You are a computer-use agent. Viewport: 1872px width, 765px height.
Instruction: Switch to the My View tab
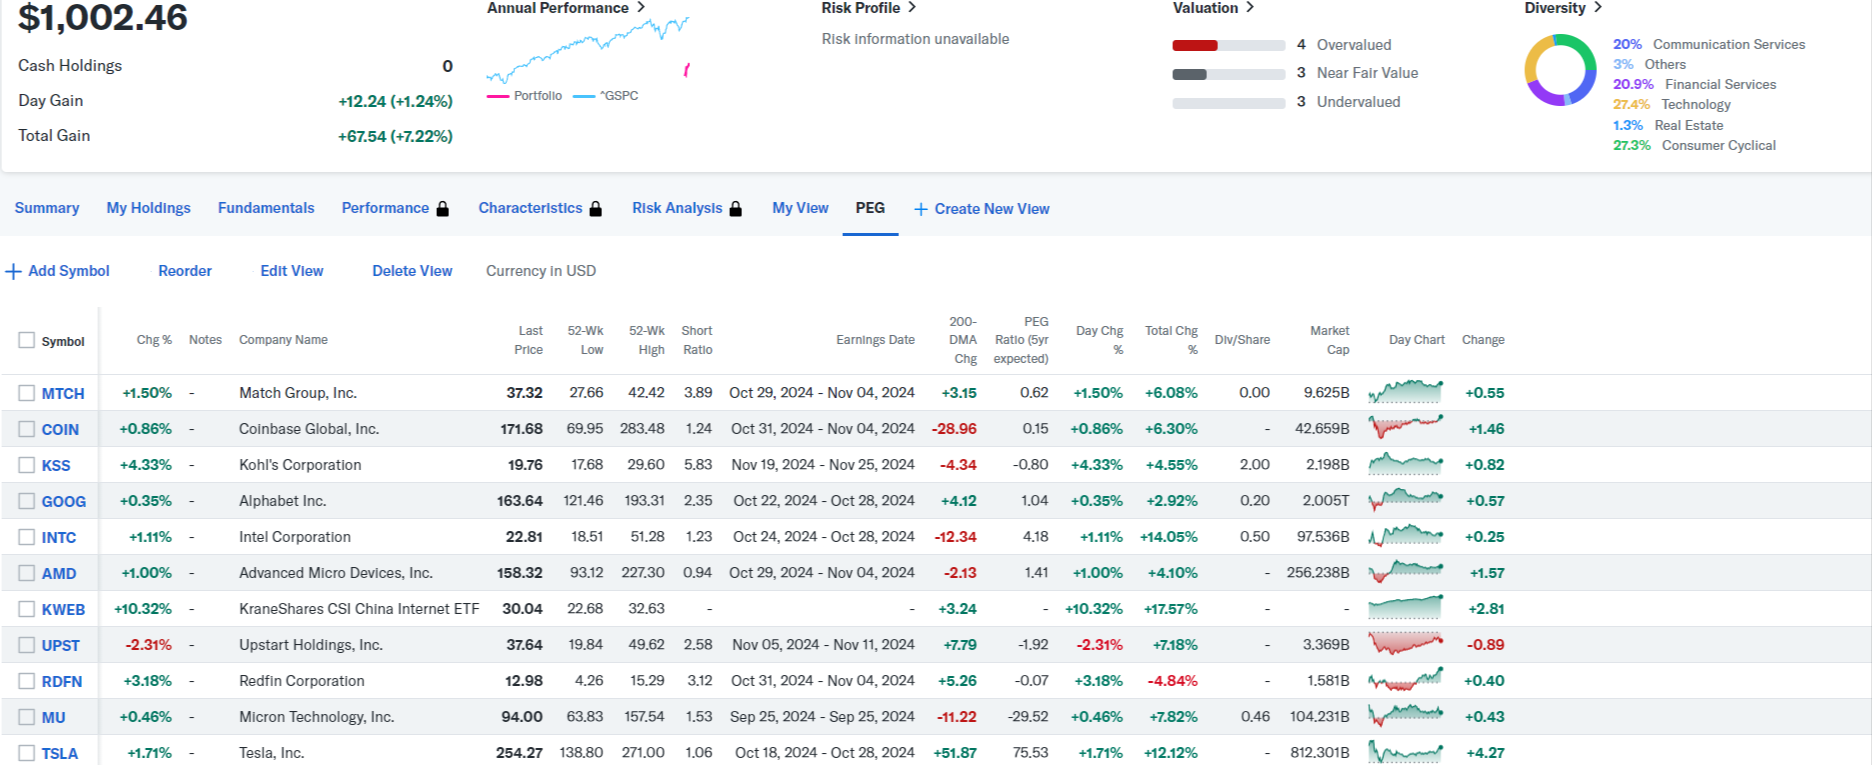tap(800, 208)
